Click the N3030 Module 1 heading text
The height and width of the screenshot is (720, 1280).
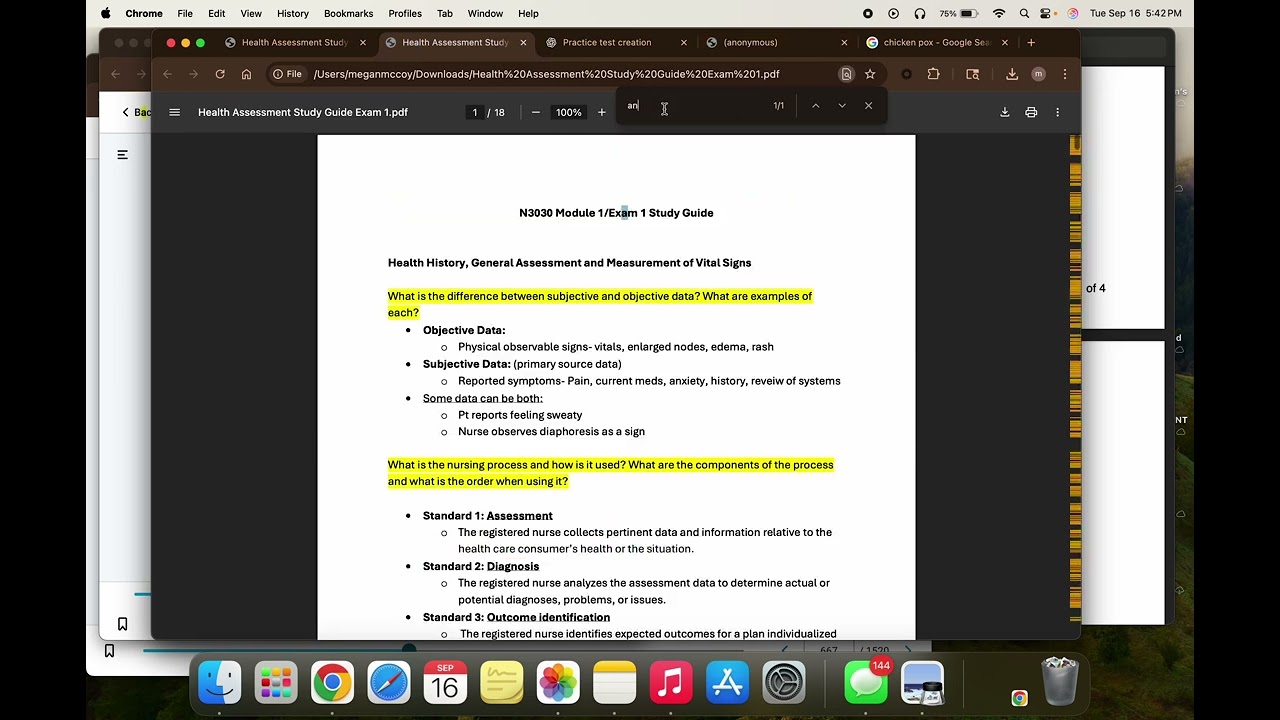click(616, 213)
